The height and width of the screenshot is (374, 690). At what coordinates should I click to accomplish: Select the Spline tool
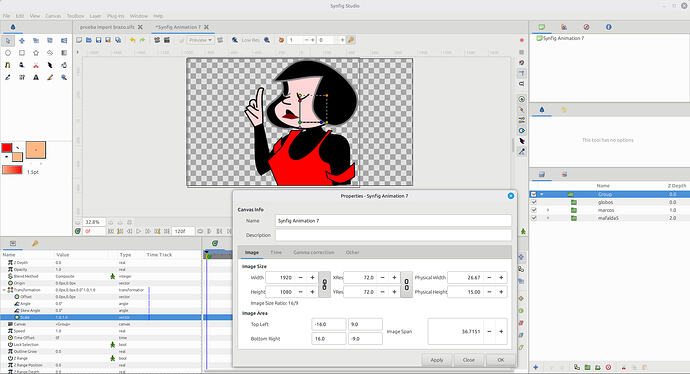[x=7, y=65]
